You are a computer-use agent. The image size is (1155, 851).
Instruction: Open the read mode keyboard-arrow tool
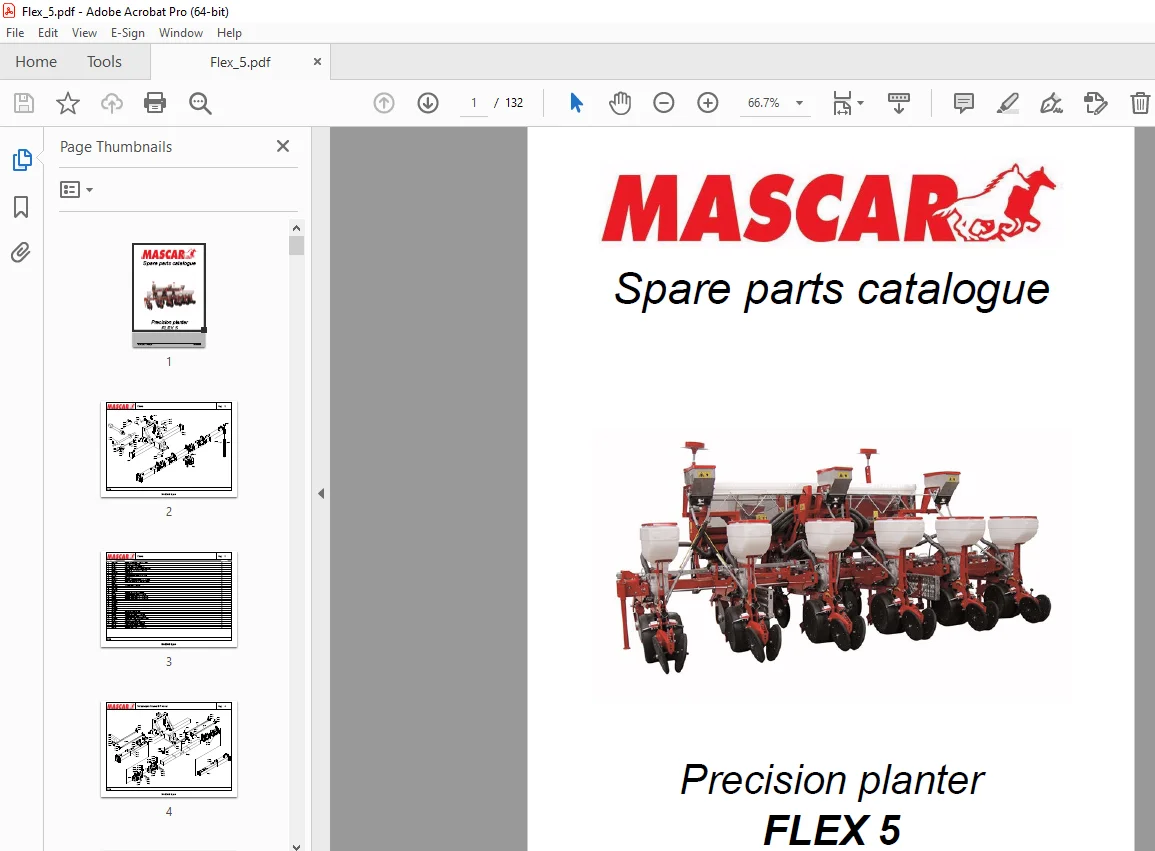(x=899, y=103)
